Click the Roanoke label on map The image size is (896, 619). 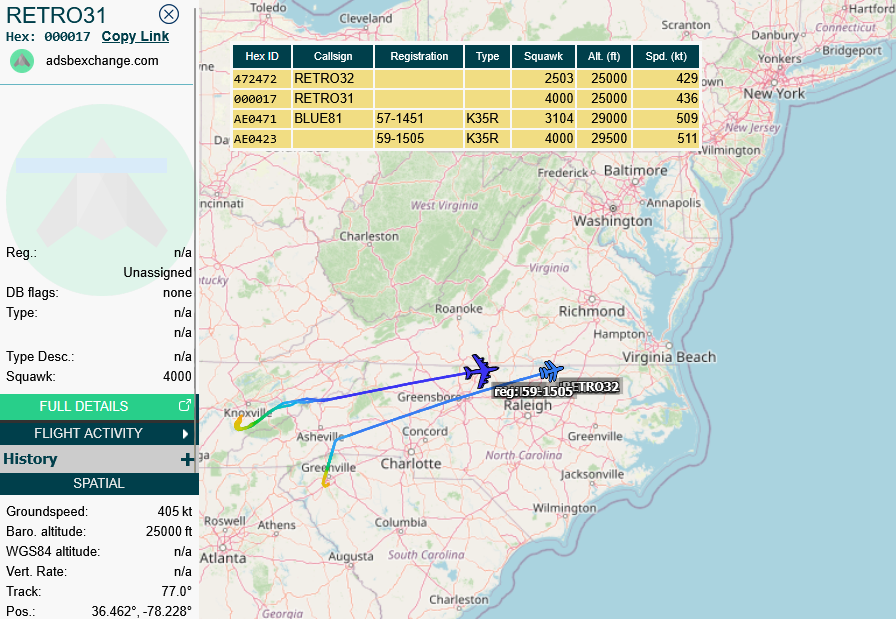point(459,309)
